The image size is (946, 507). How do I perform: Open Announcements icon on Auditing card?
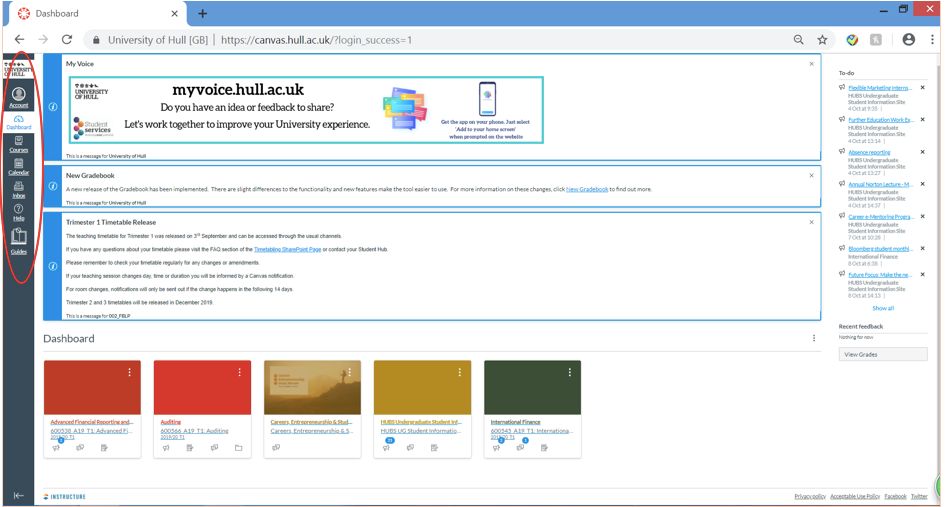tap(166, 447)
